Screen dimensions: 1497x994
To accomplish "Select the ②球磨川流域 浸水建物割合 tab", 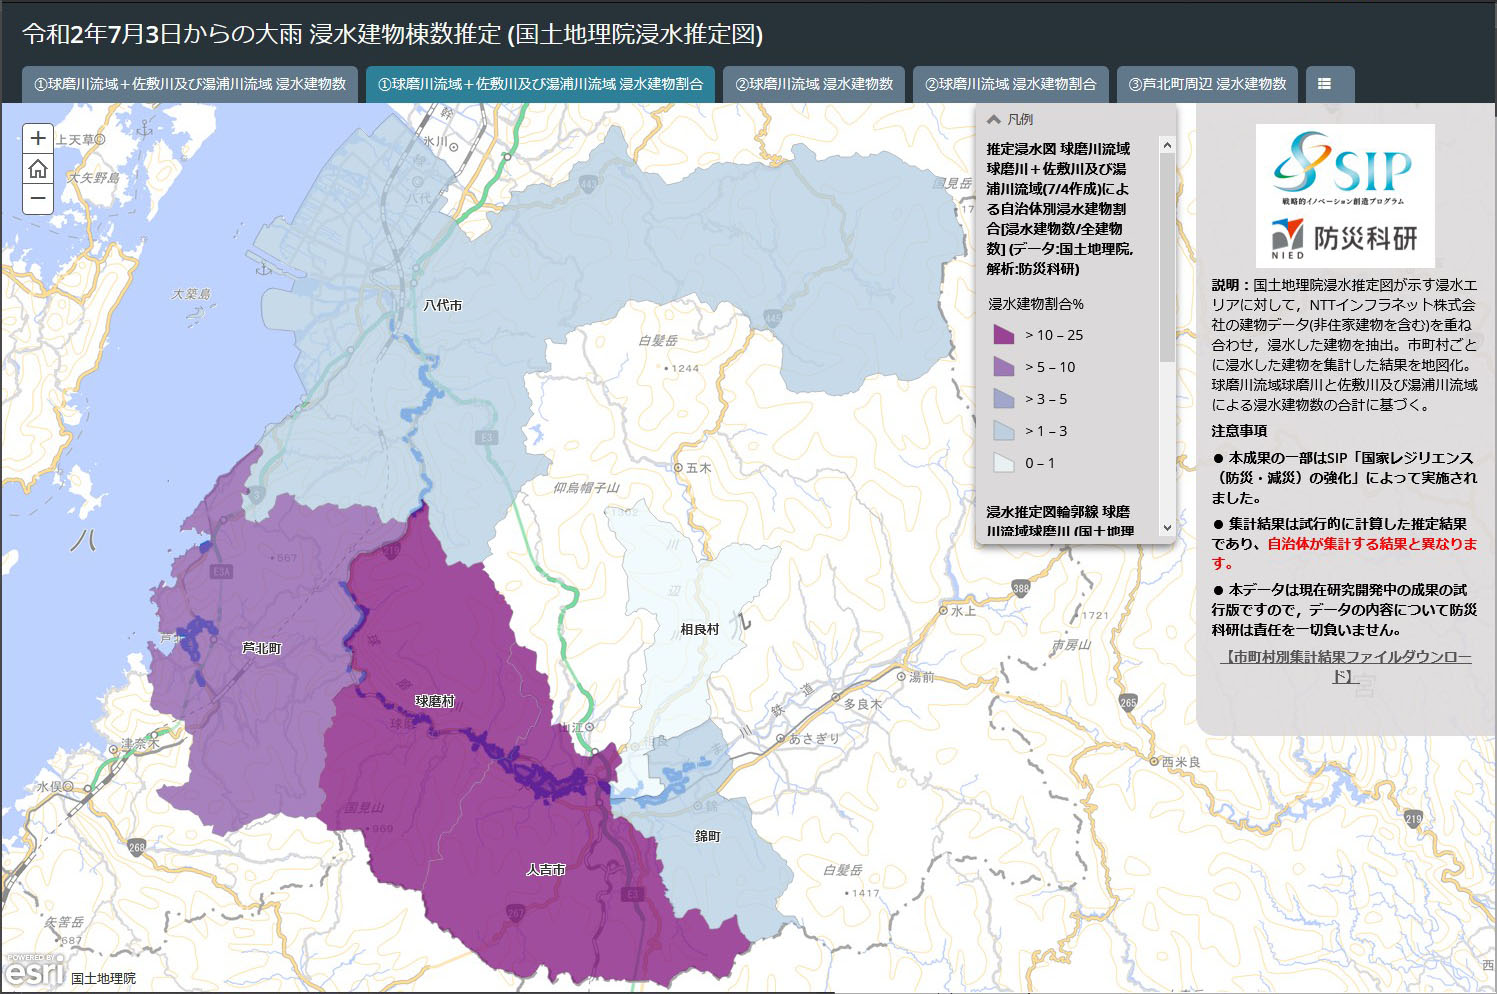I will coord(1010,84).
